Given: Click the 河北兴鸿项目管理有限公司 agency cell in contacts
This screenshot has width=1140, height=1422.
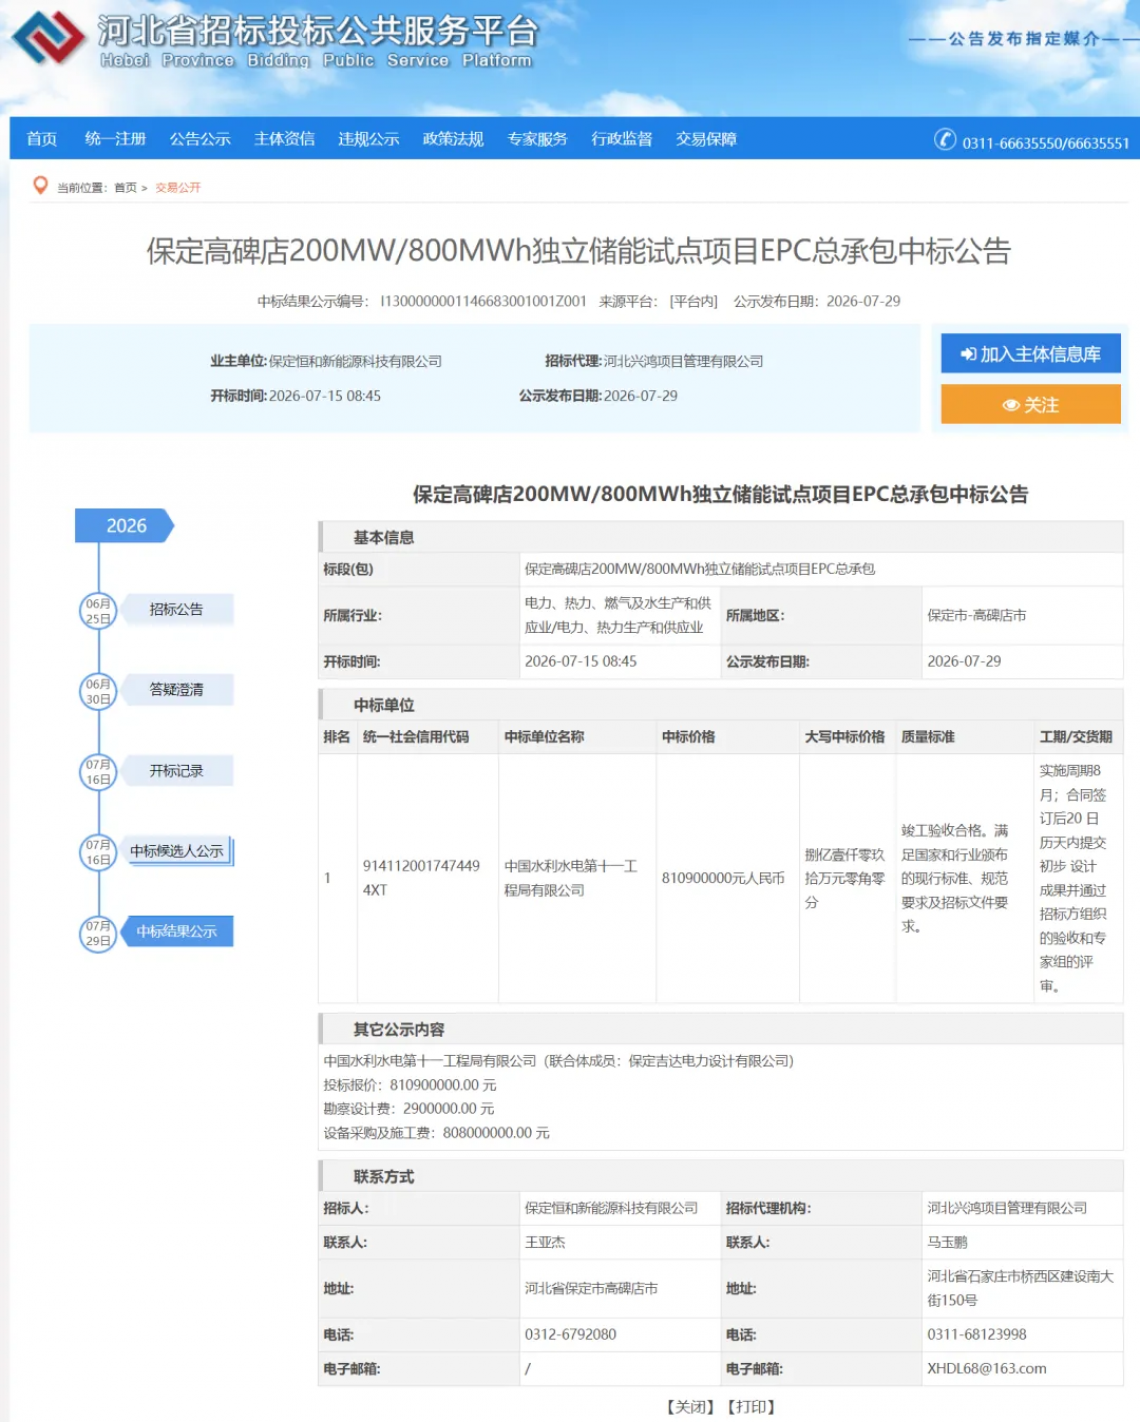Looking at the screenshot, I should 1021,1208.
